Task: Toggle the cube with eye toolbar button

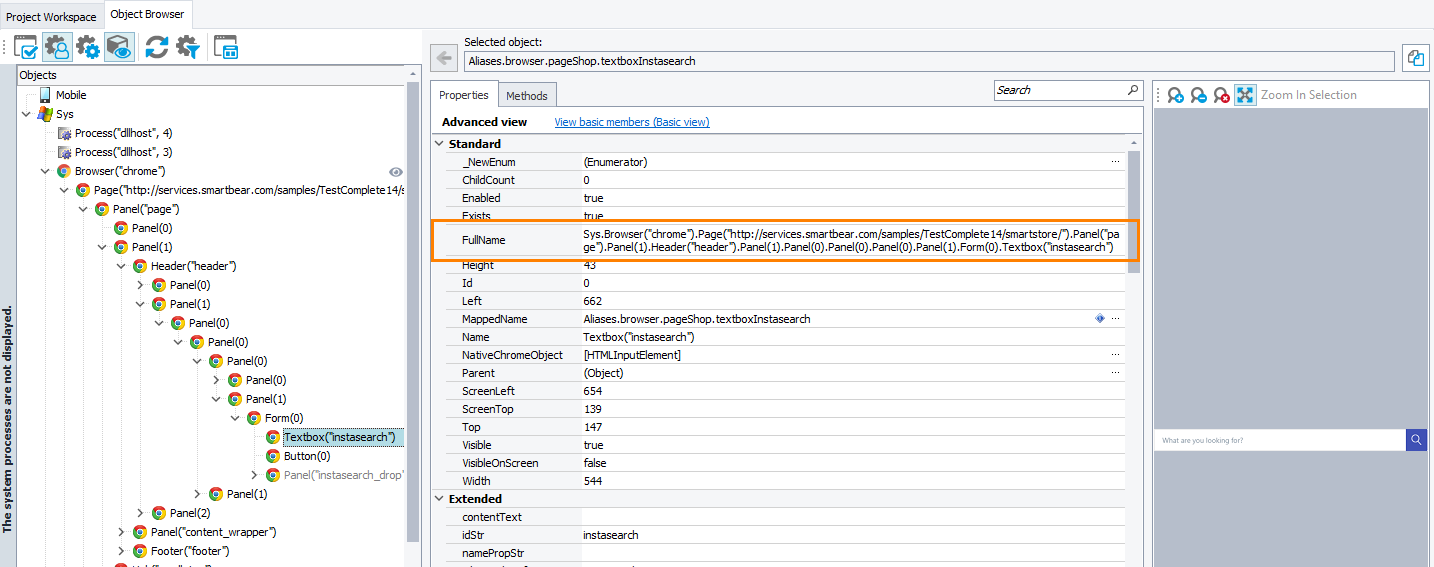Action: (119, 47)
